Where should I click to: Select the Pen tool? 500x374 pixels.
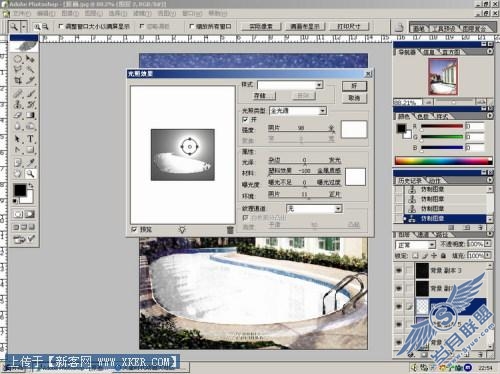click(x=18, y=150)
